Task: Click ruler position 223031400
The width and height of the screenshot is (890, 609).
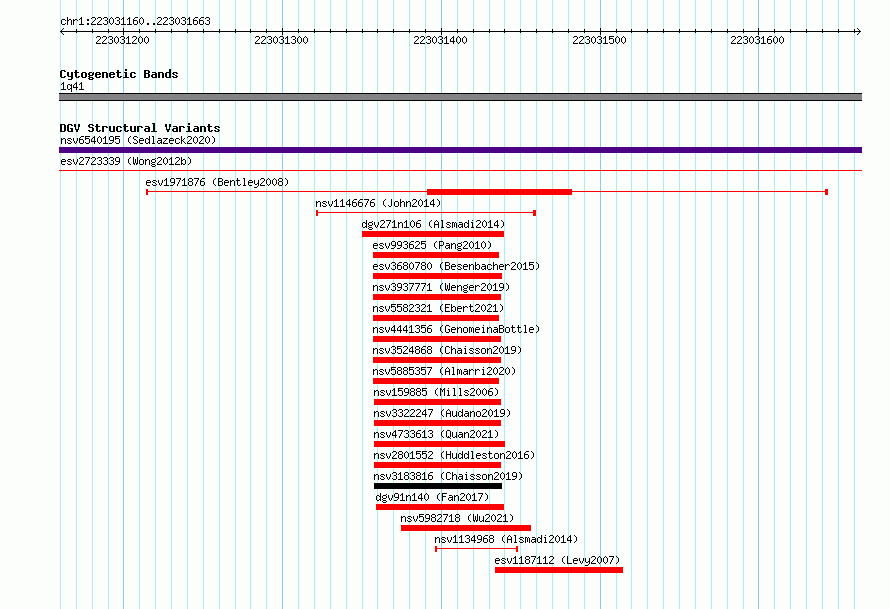Action: tap(440, 40)
